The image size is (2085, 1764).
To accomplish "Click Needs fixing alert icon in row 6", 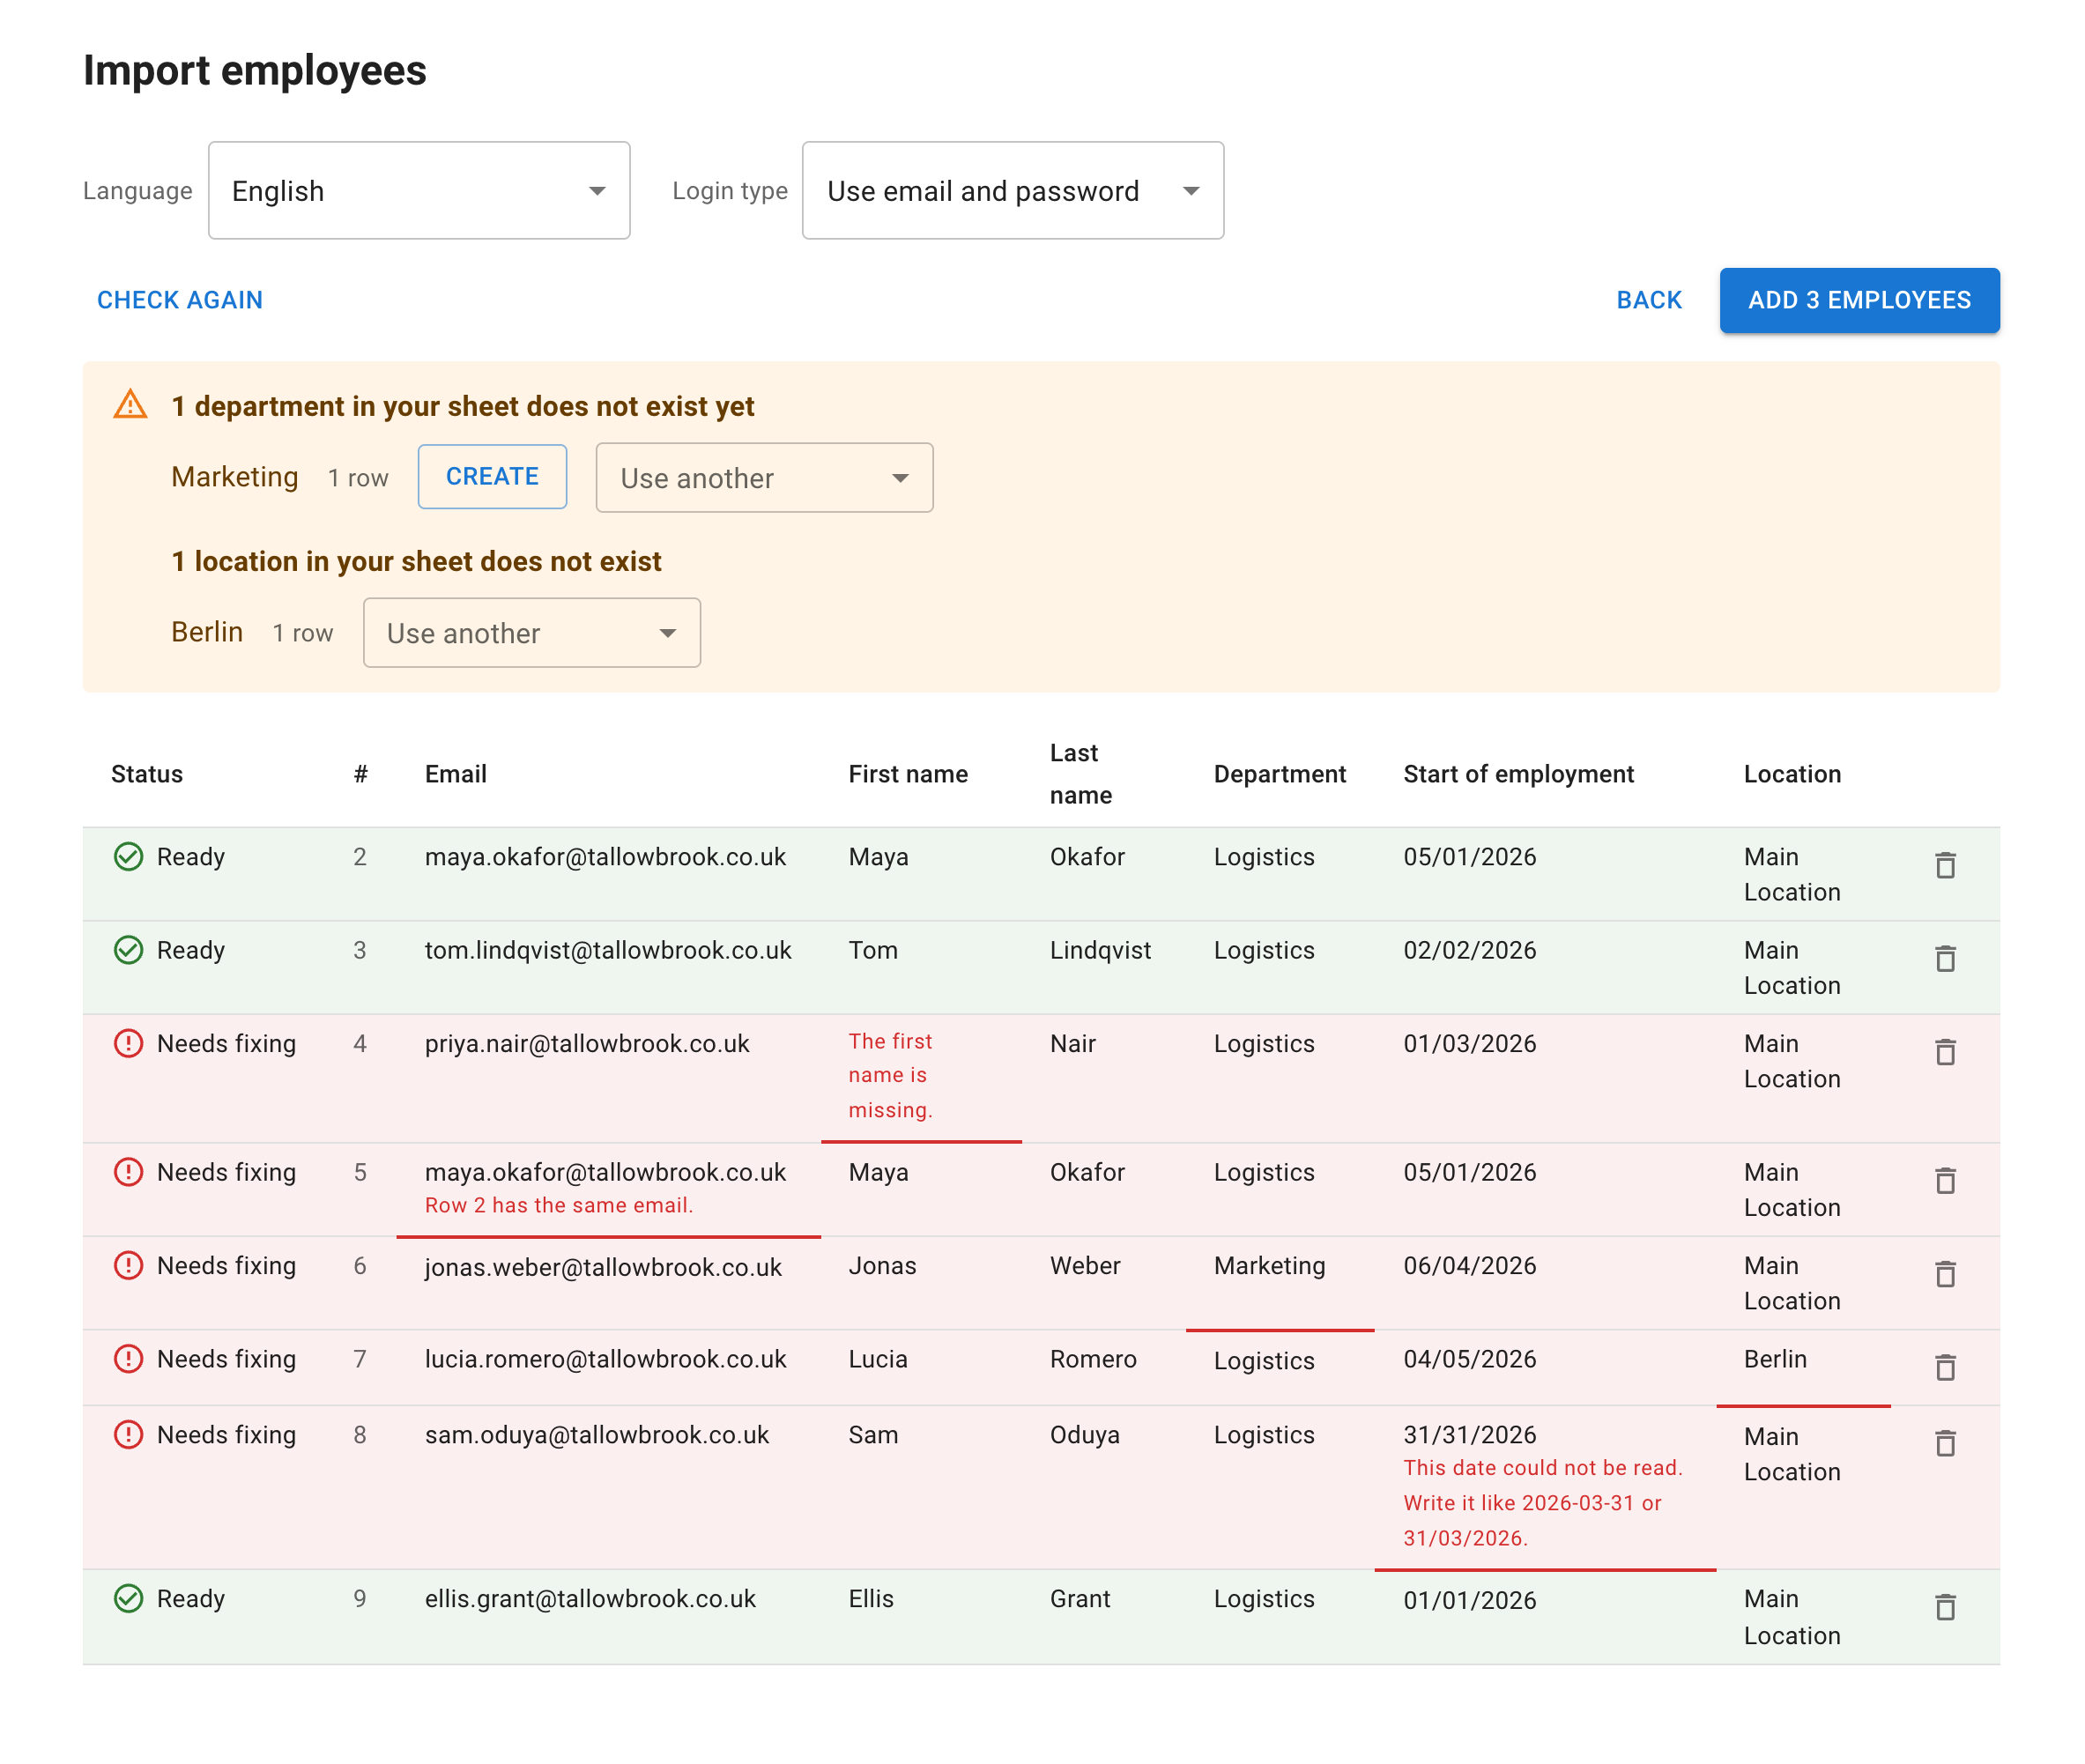I will pos(128,1265).
